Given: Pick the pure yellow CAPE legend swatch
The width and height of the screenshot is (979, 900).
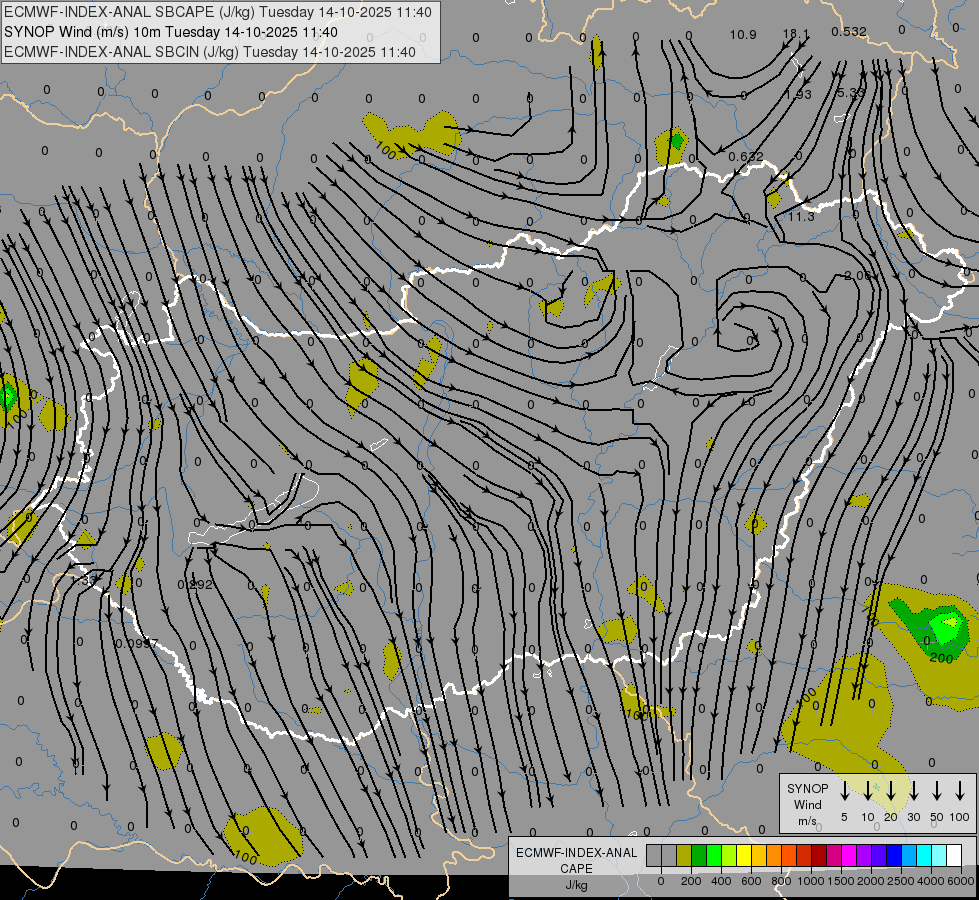Looking at the screenshot, I should 744,855.
